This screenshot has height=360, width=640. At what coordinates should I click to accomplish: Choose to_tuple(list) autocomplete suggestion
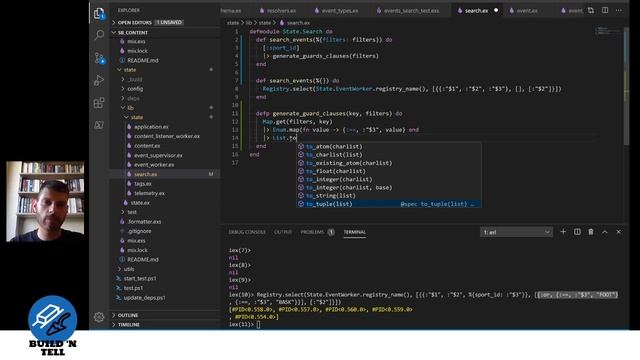389,204
